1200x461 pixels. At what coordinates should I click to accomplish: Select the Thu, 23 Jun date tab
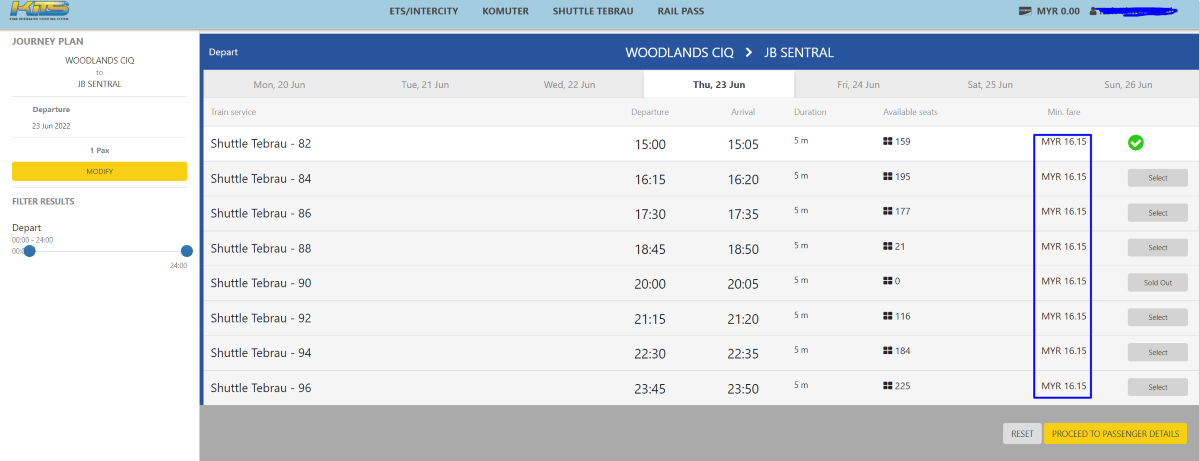719,85
